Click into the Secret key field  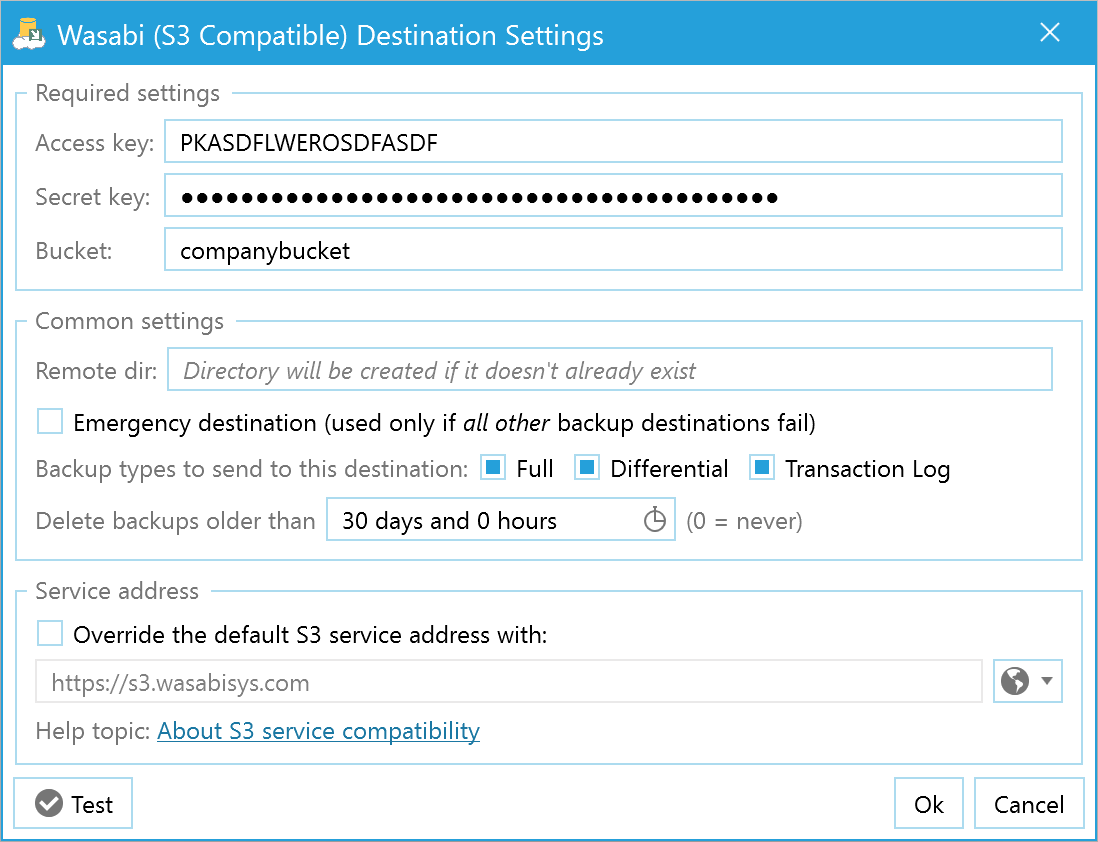(x=613, y=195)
